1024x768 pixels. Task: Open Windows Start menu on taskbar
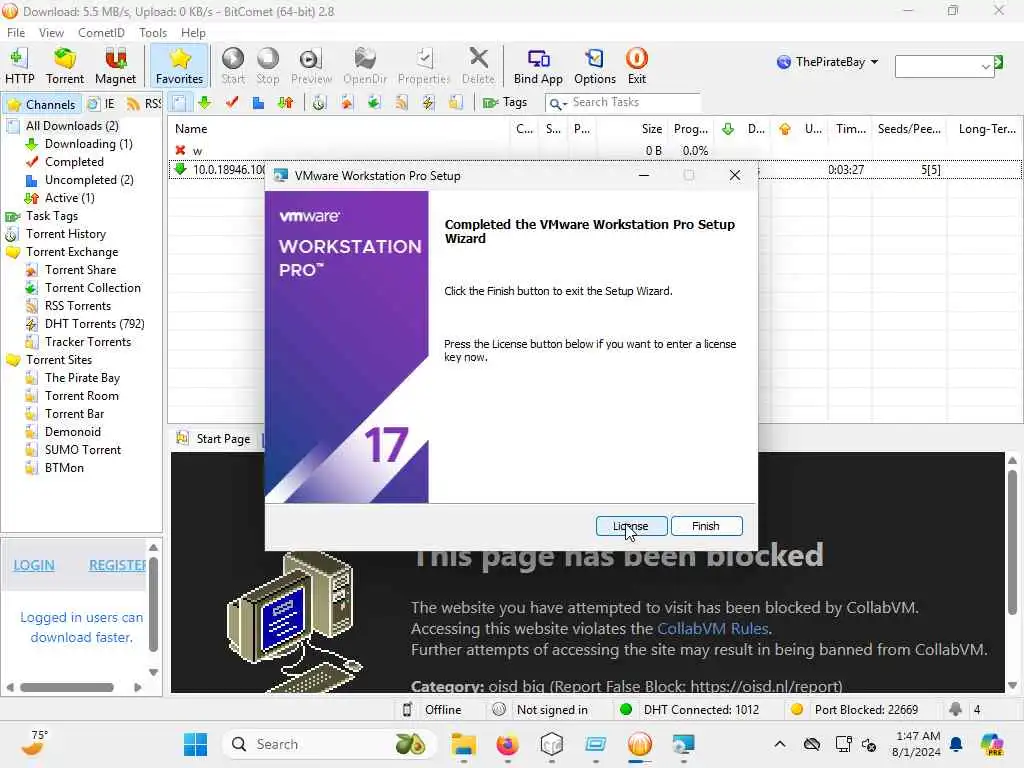pos(195,744)
